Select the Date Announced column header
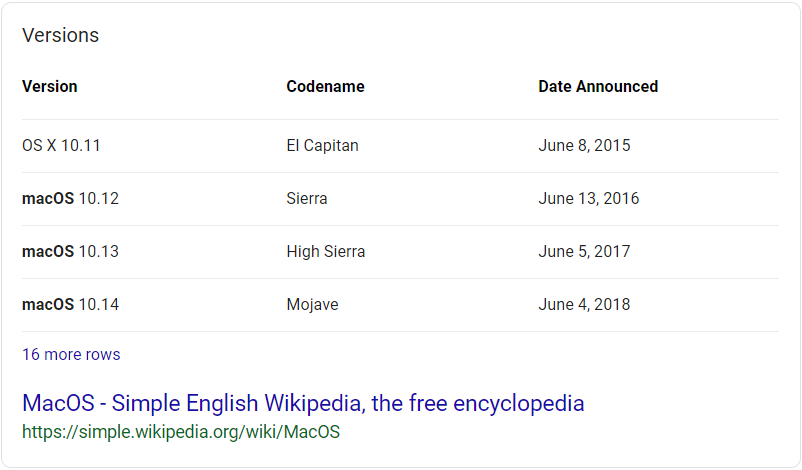 click(598, 86)
